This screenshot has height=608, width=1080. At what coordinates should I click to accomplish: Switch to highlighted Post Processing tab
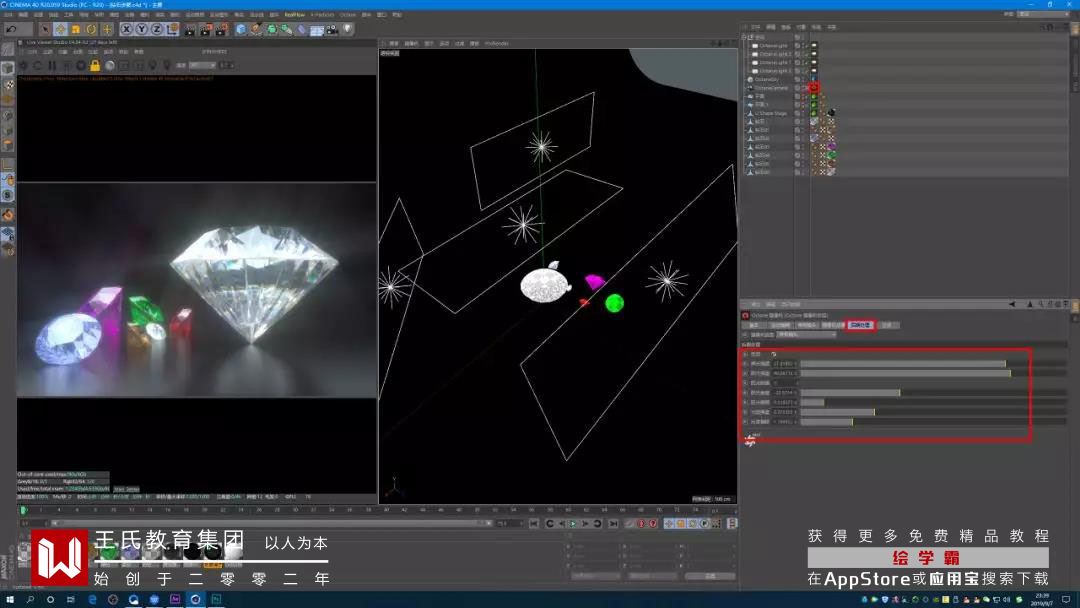coord(860,325)
